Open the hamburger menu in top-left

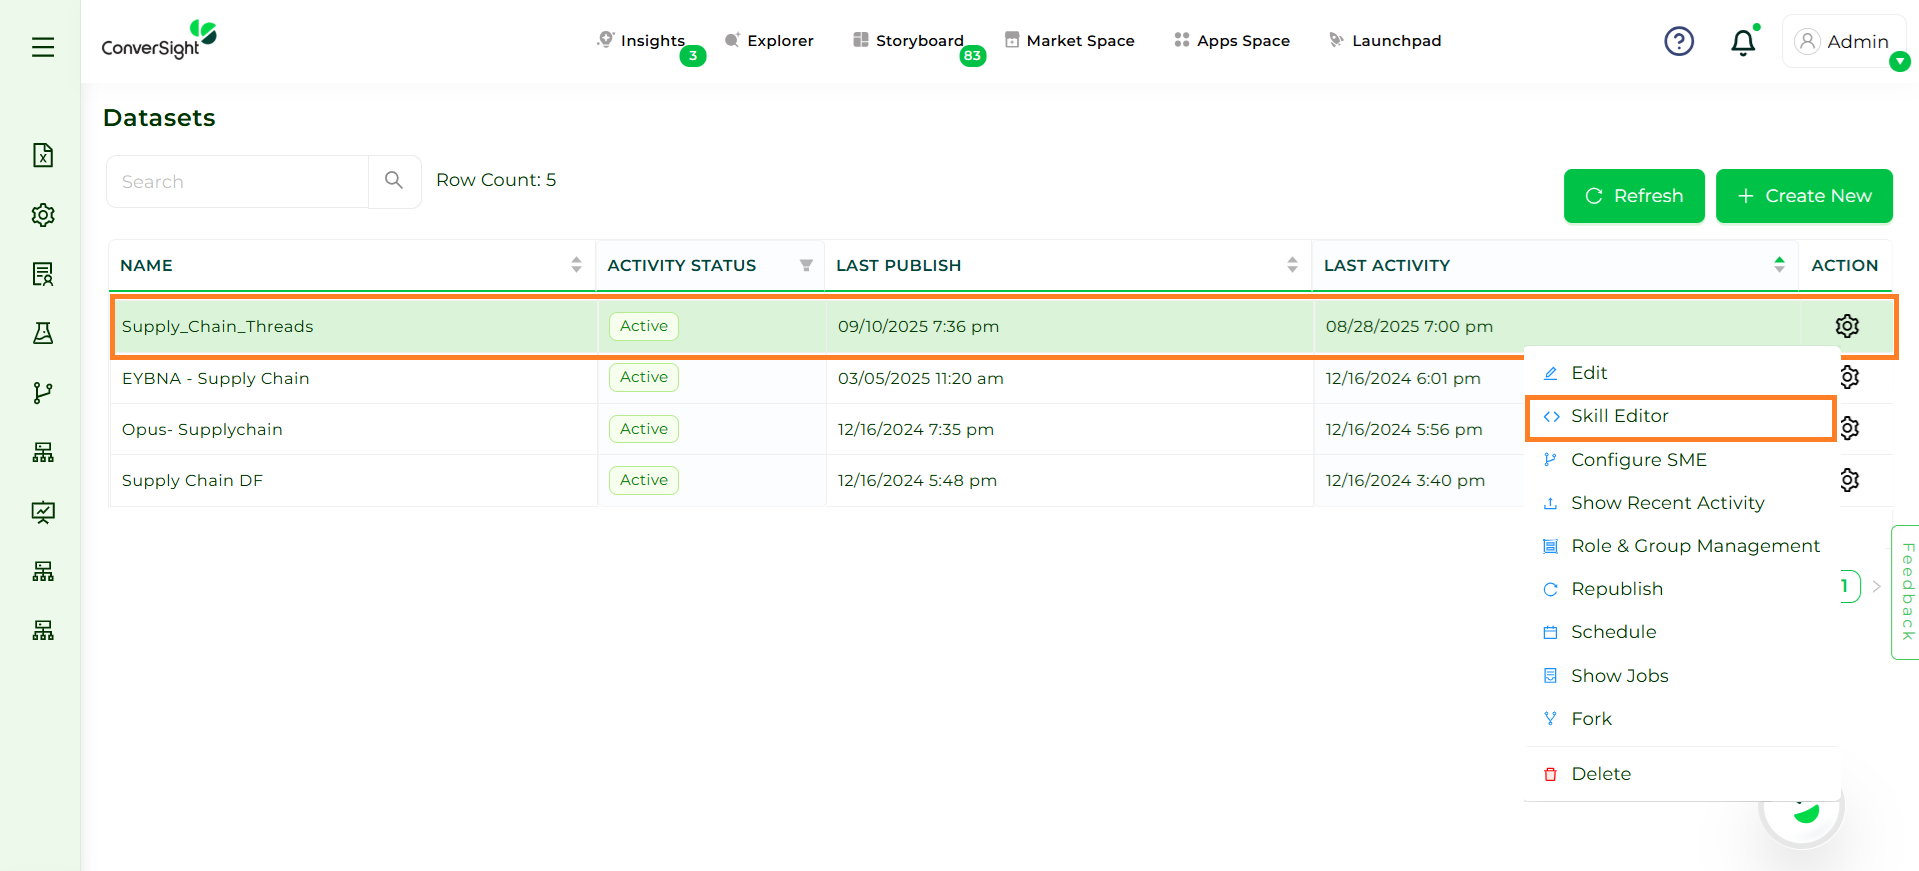43,47
